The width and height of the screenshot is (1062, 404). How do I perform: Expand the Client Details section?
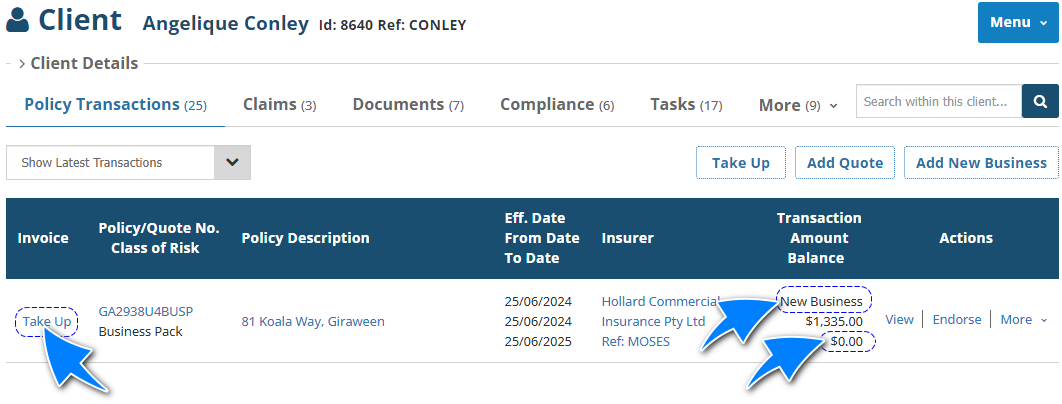[x=78, y=63]
